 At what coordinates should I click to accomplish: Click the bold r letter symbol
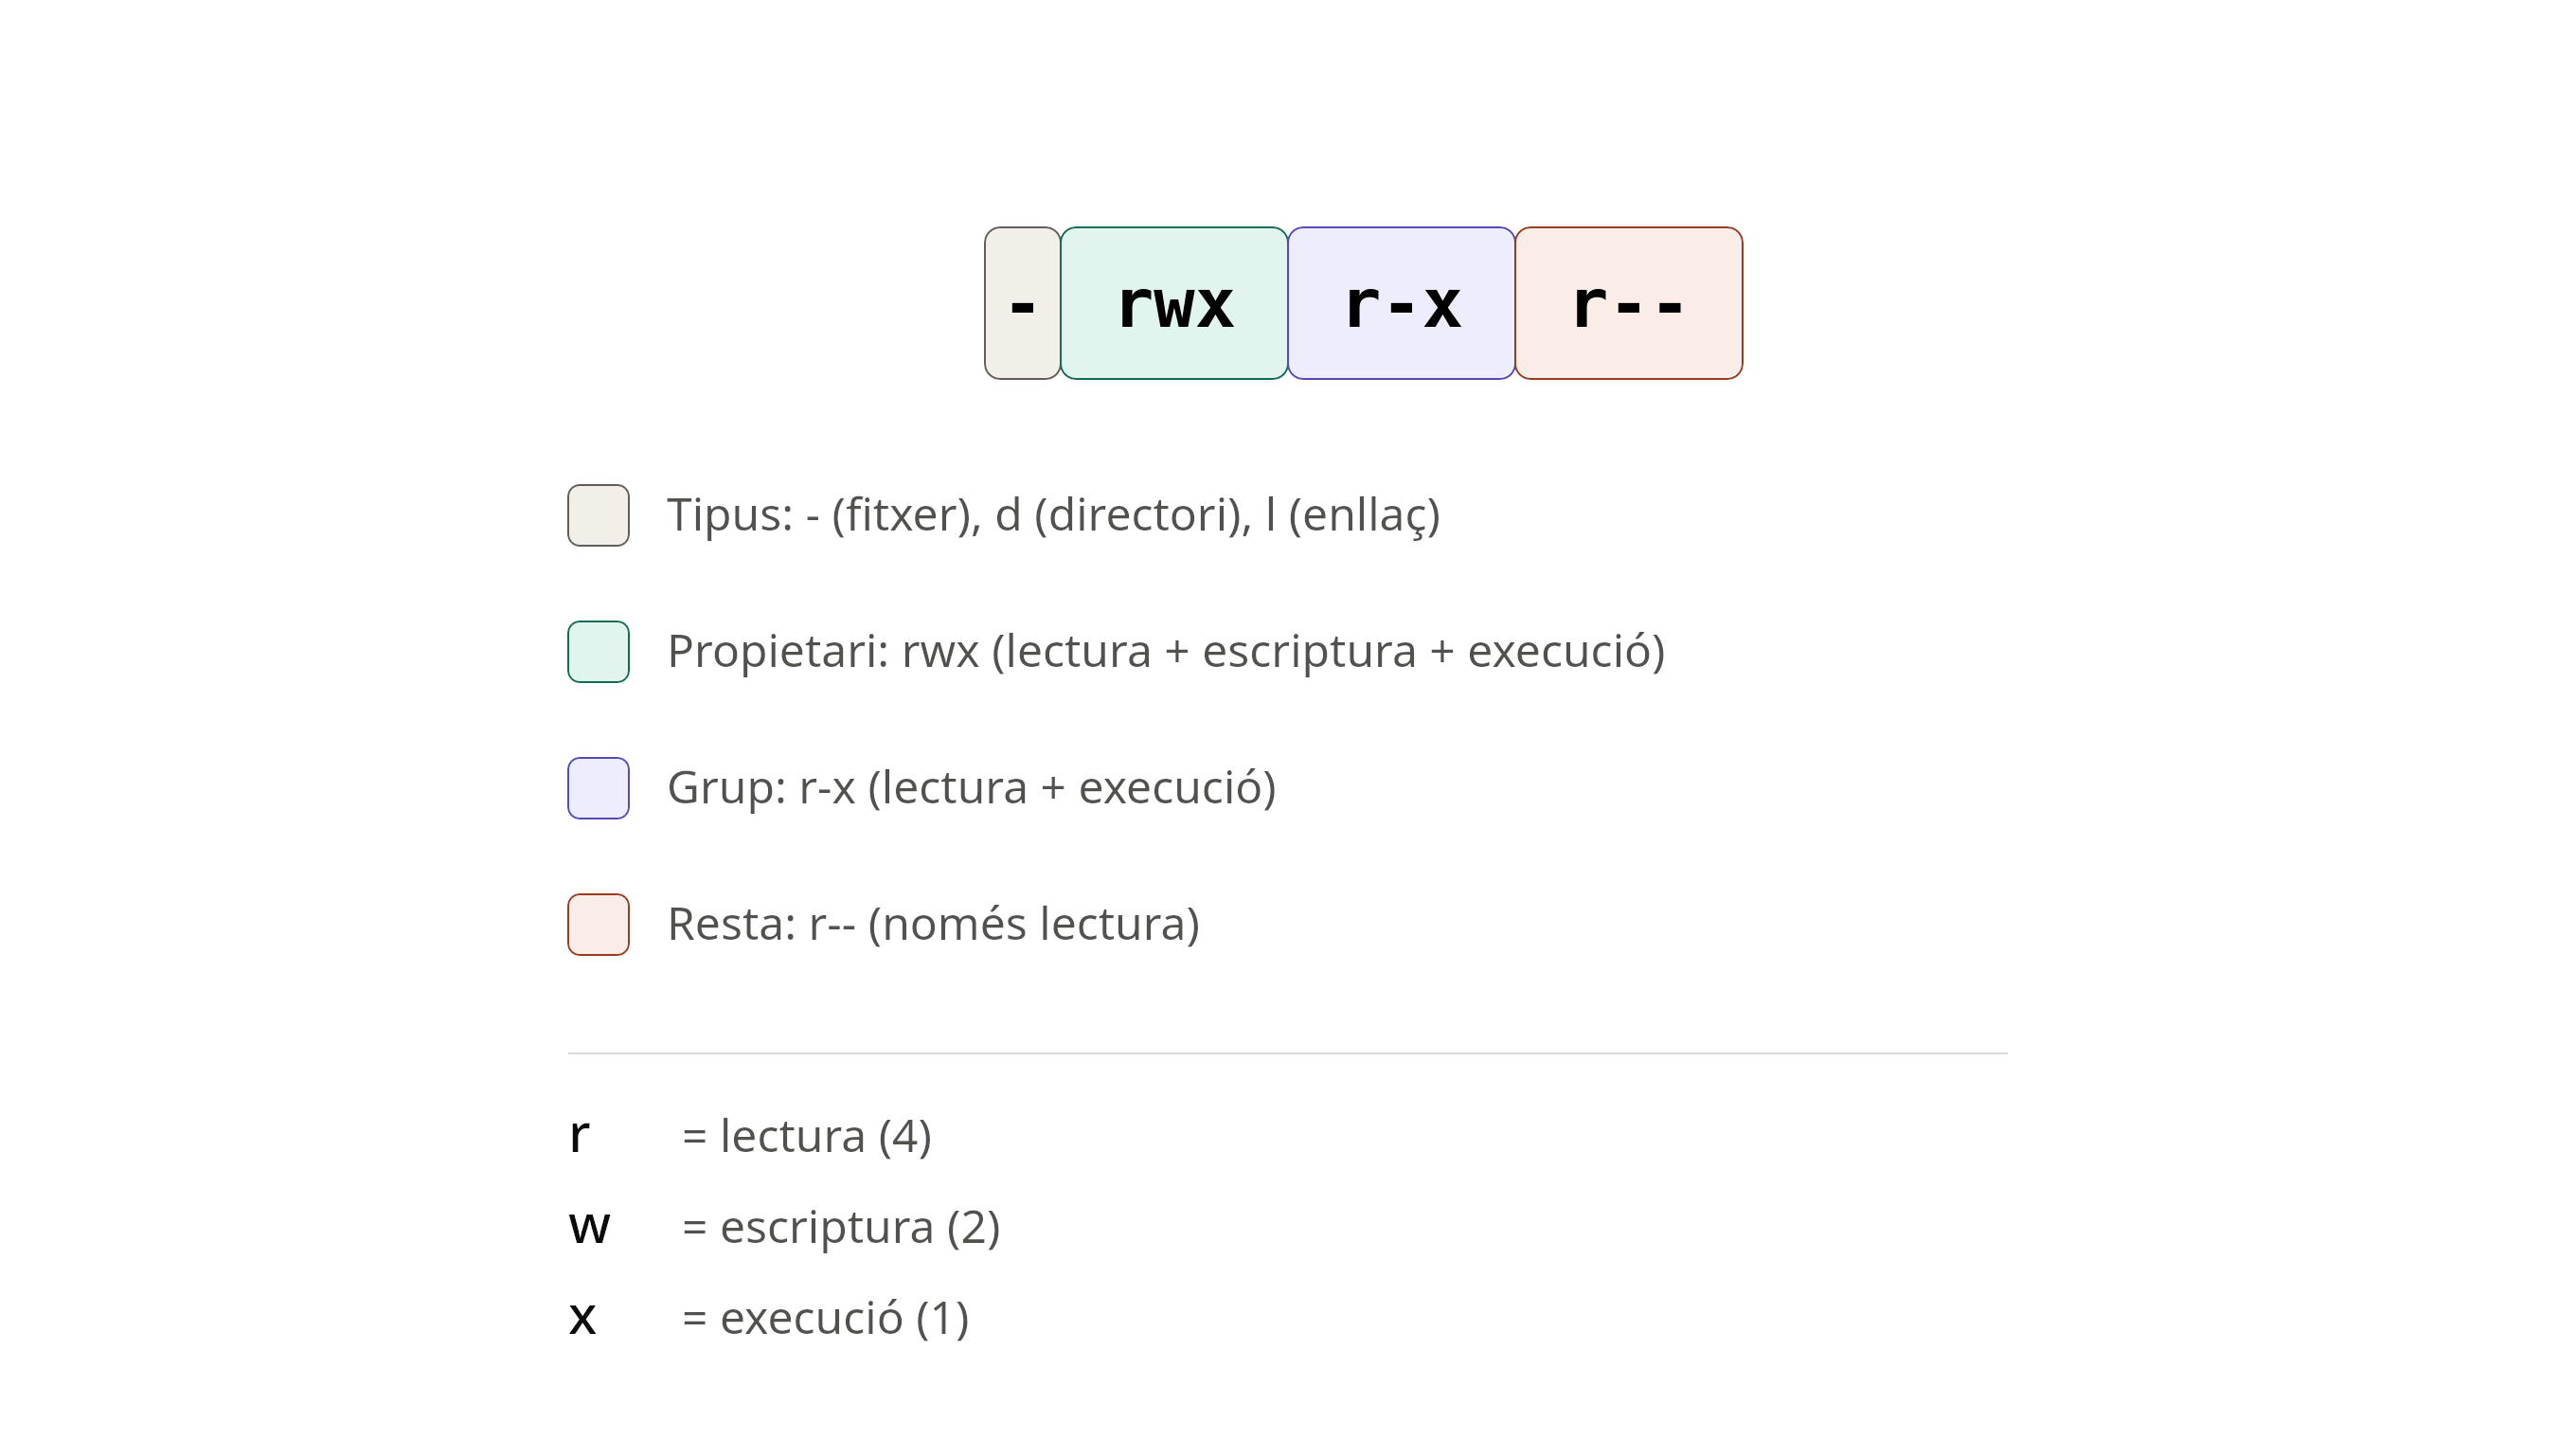pos(579,1136)
